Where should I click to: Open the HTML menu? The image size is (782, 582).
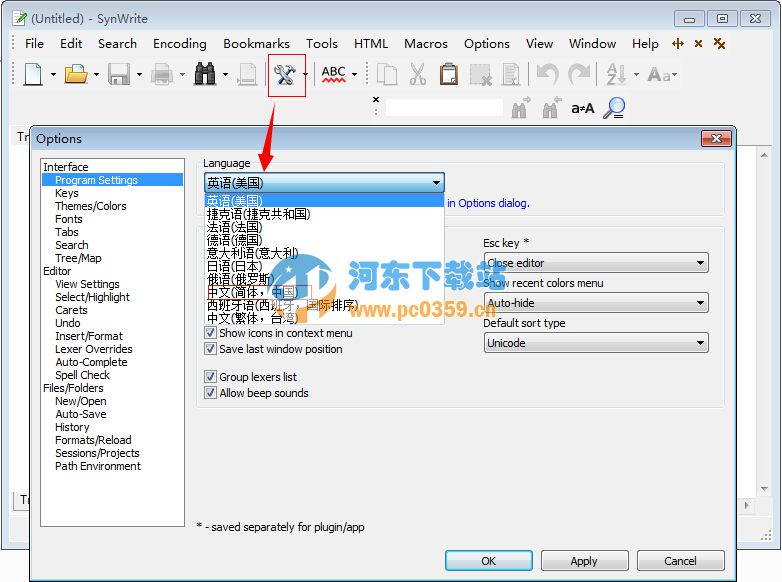371,44
